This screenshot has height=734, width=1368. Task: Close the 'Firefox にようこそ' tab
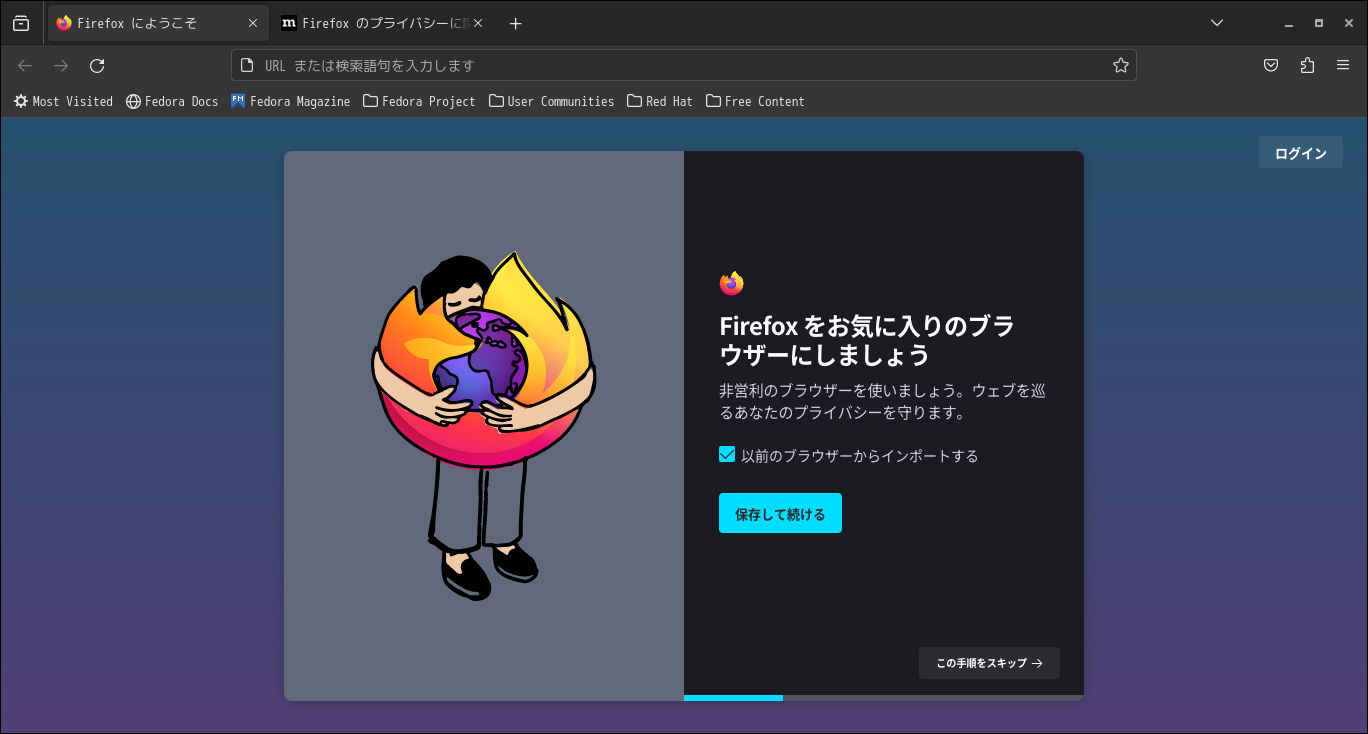coord(253,23)
